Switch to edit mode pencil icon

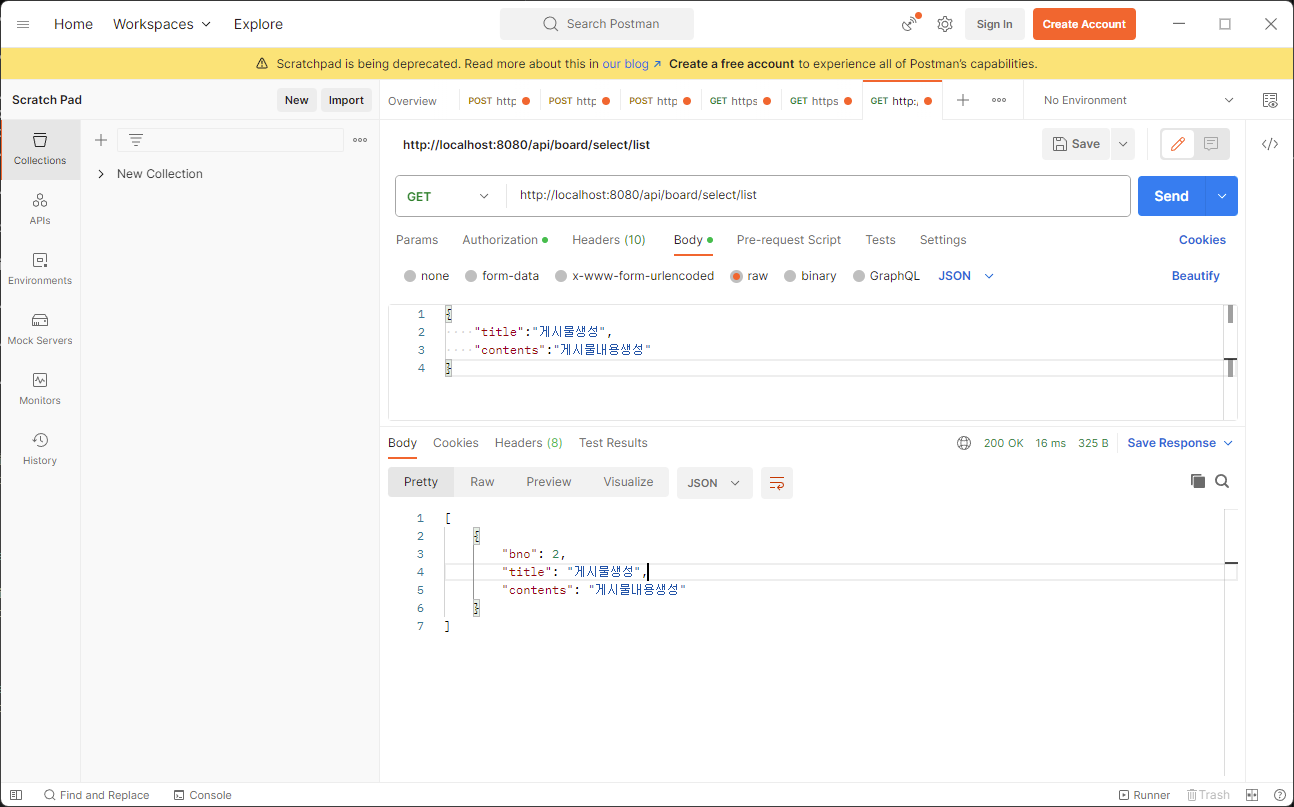(x=1178, y=144)
